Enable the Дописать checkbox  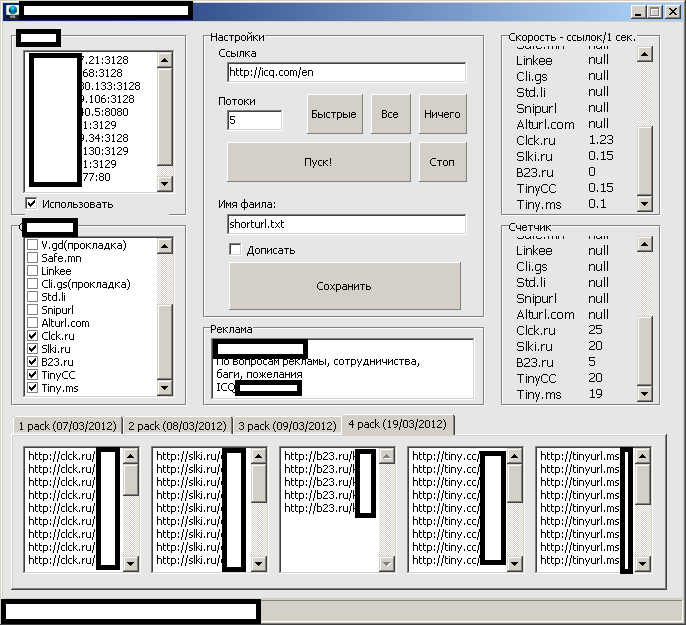pyautogui.click(x=235, y=250)
